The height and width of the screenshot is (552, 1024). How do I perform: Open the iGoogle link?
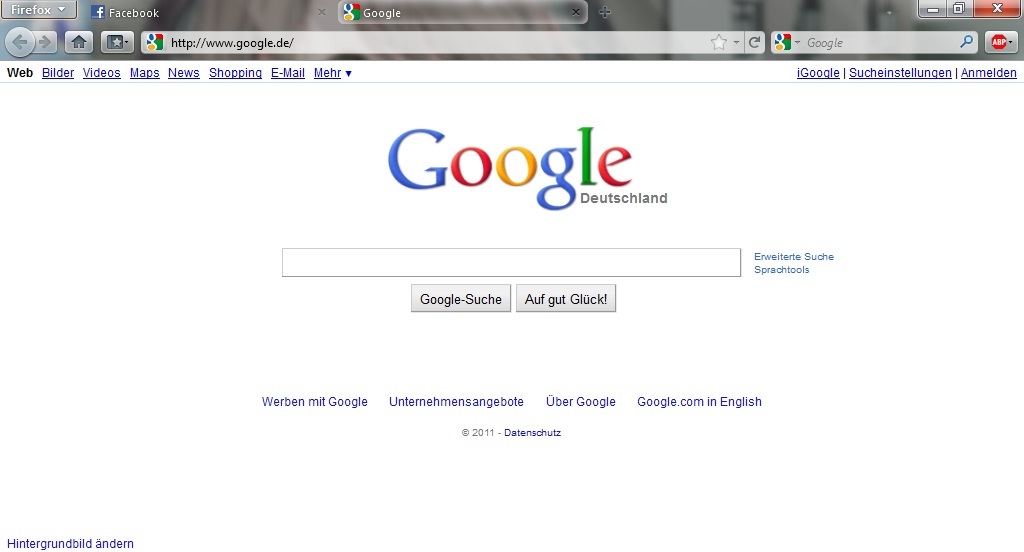tap(818, 73)
